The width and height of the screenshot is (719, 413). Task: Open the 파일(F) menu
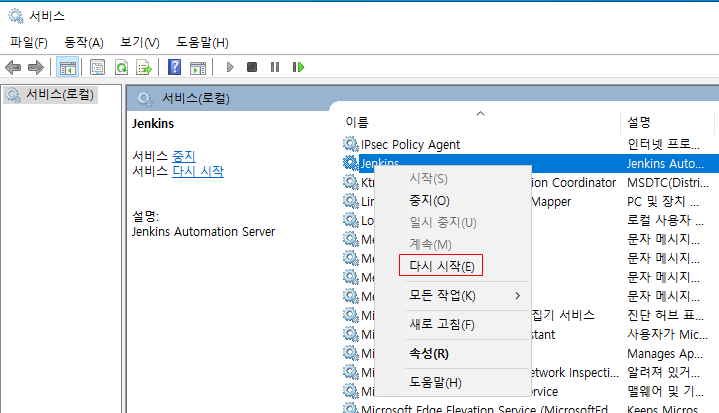click(29, 43)
